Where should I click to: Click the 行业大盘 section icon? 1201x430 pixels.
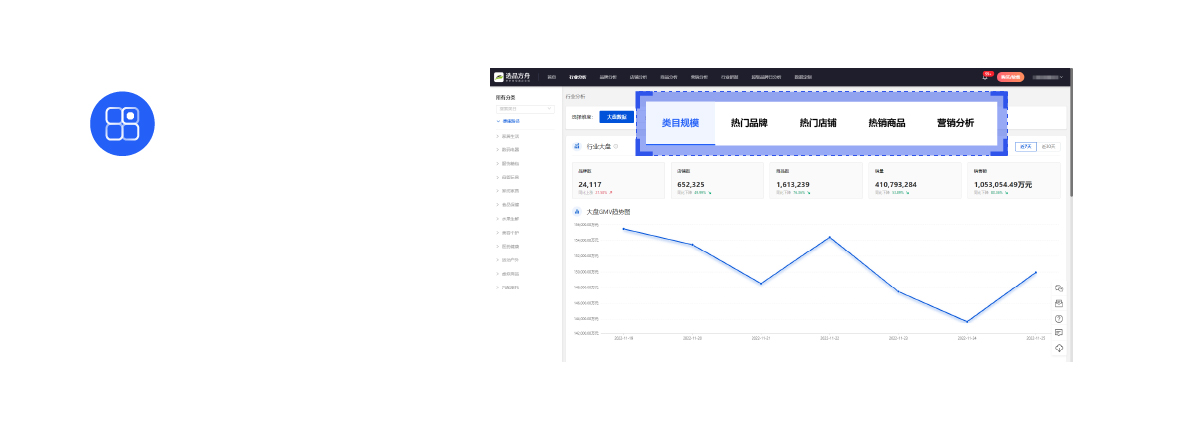pos(577,147)
